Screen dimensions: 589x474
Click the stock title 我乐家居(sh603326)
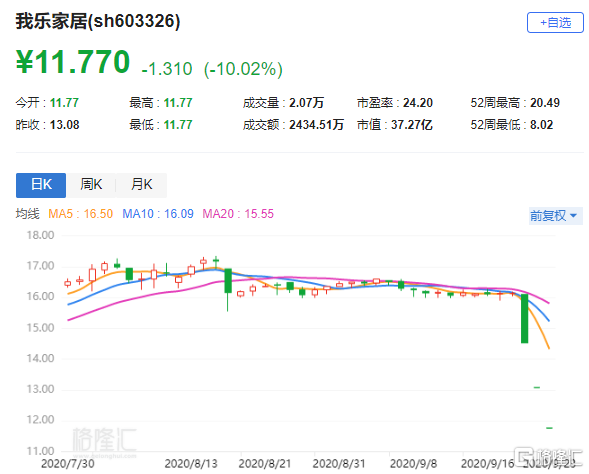pyautogui.click(x=98, y=21)
